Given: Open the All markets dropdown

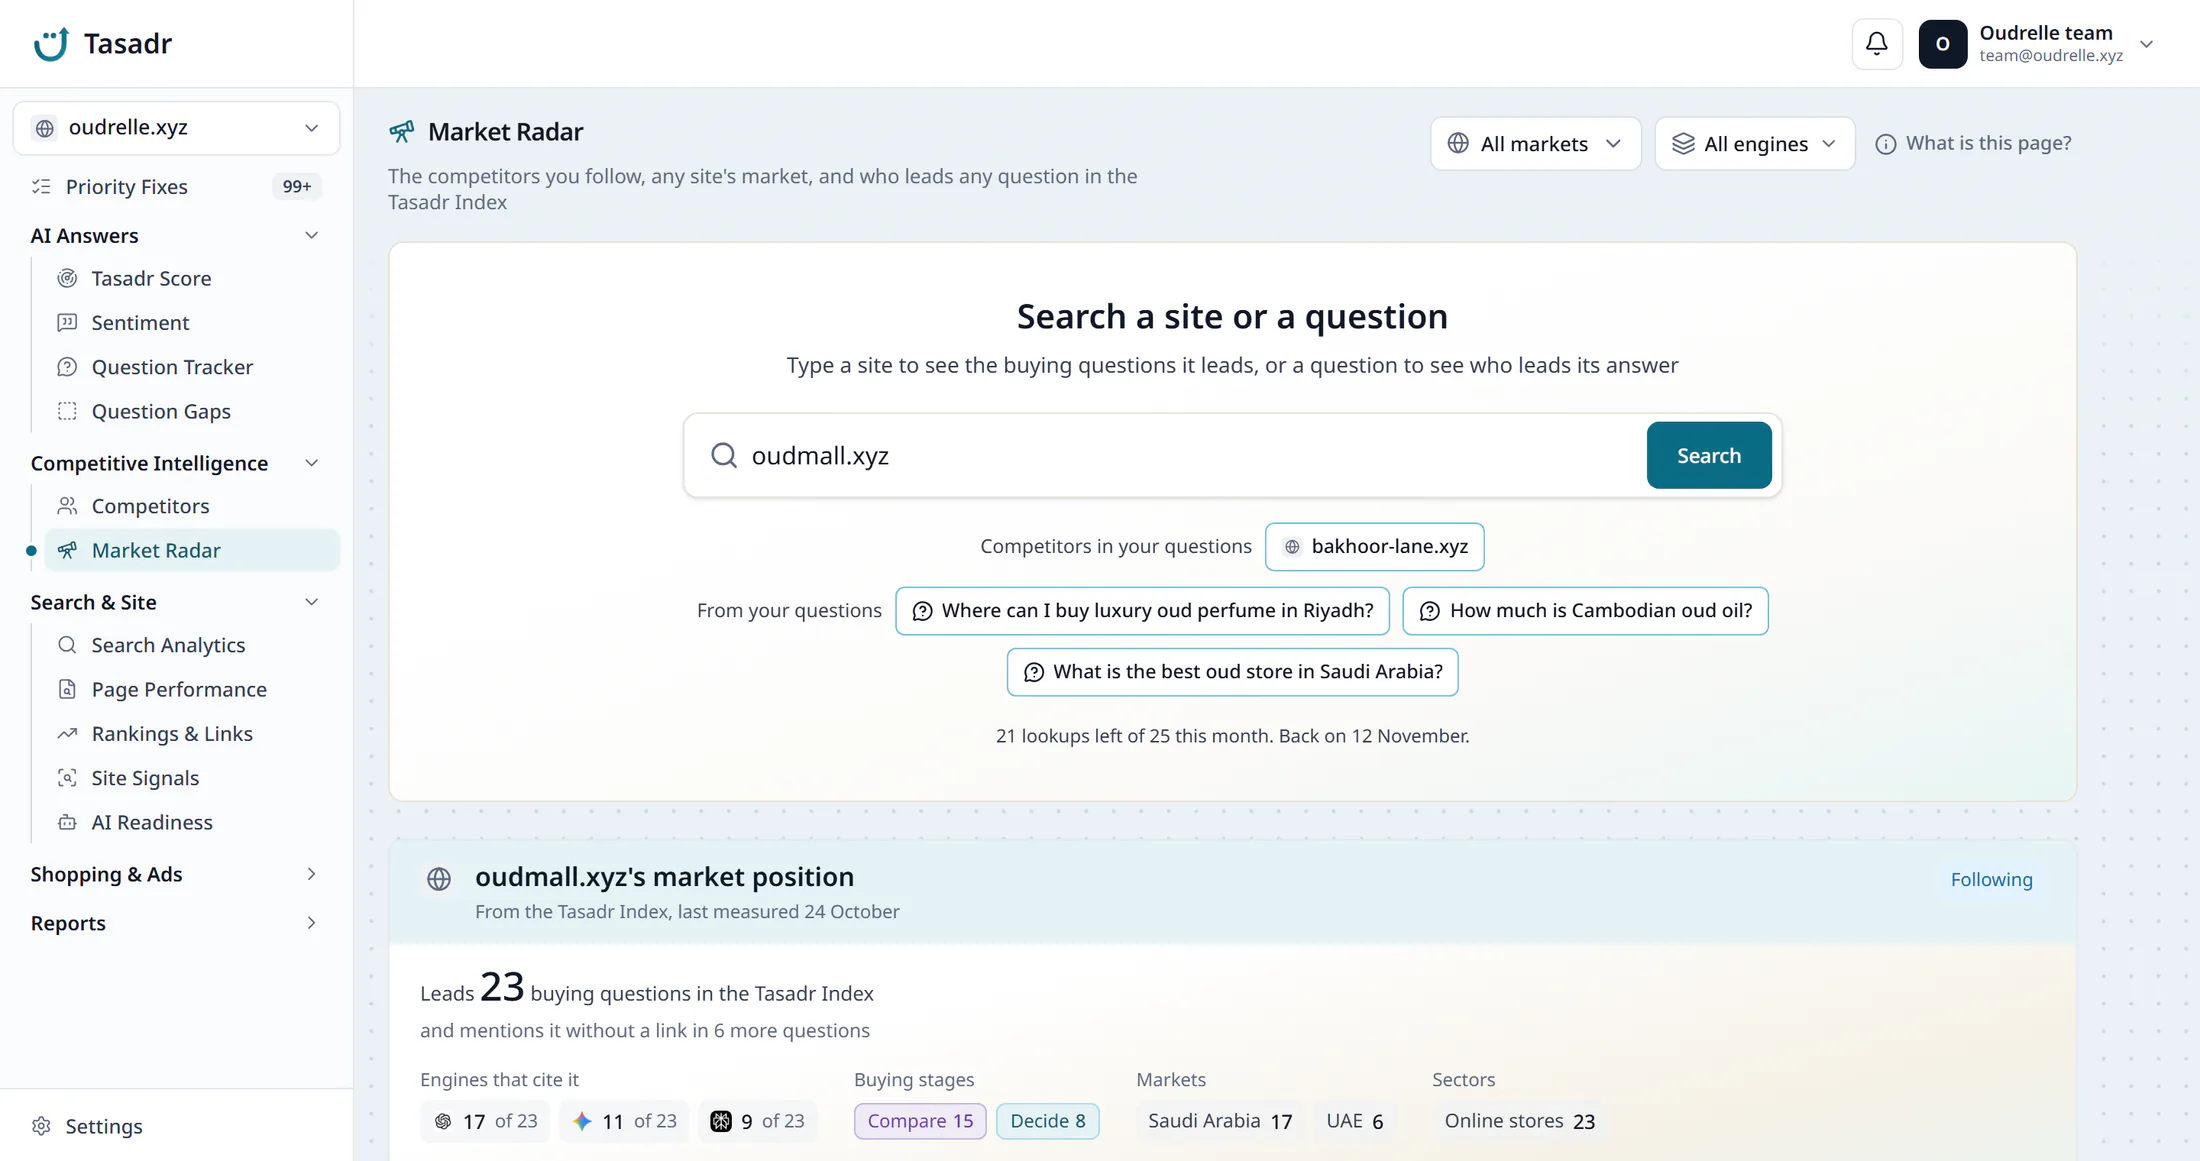Looking at the screenshot, I should (1535, 144).
